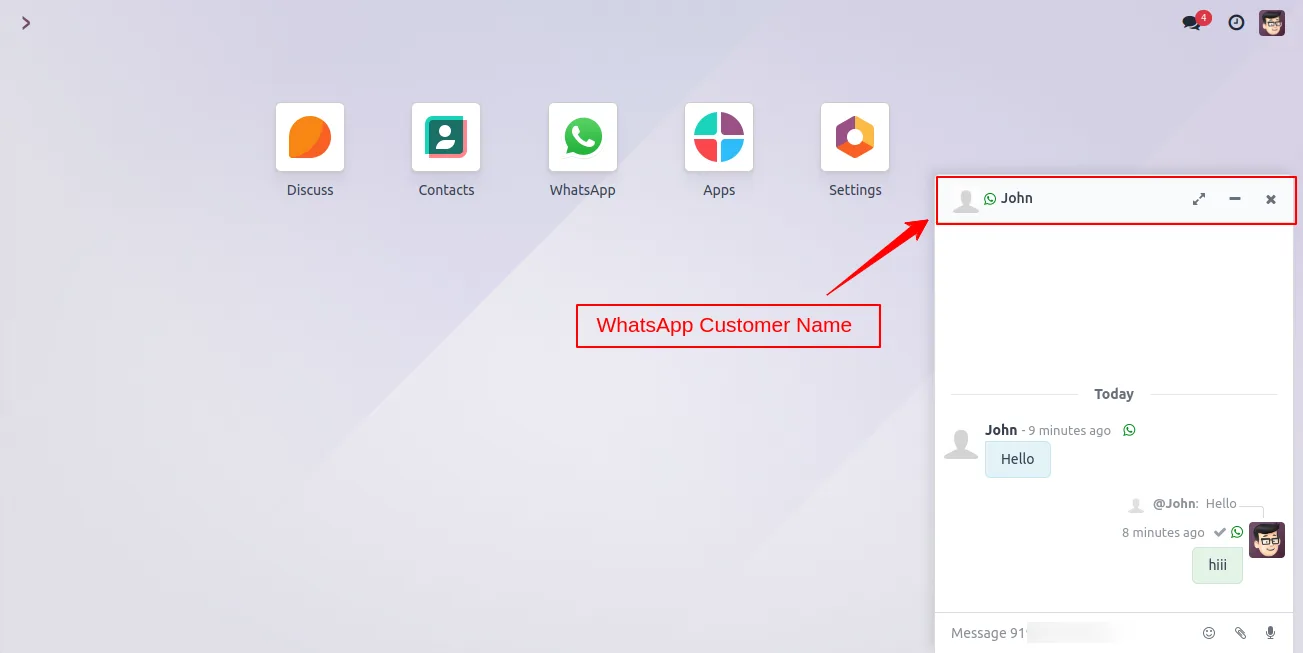Click John's avatar beside the Hello message

coord(961,442)
